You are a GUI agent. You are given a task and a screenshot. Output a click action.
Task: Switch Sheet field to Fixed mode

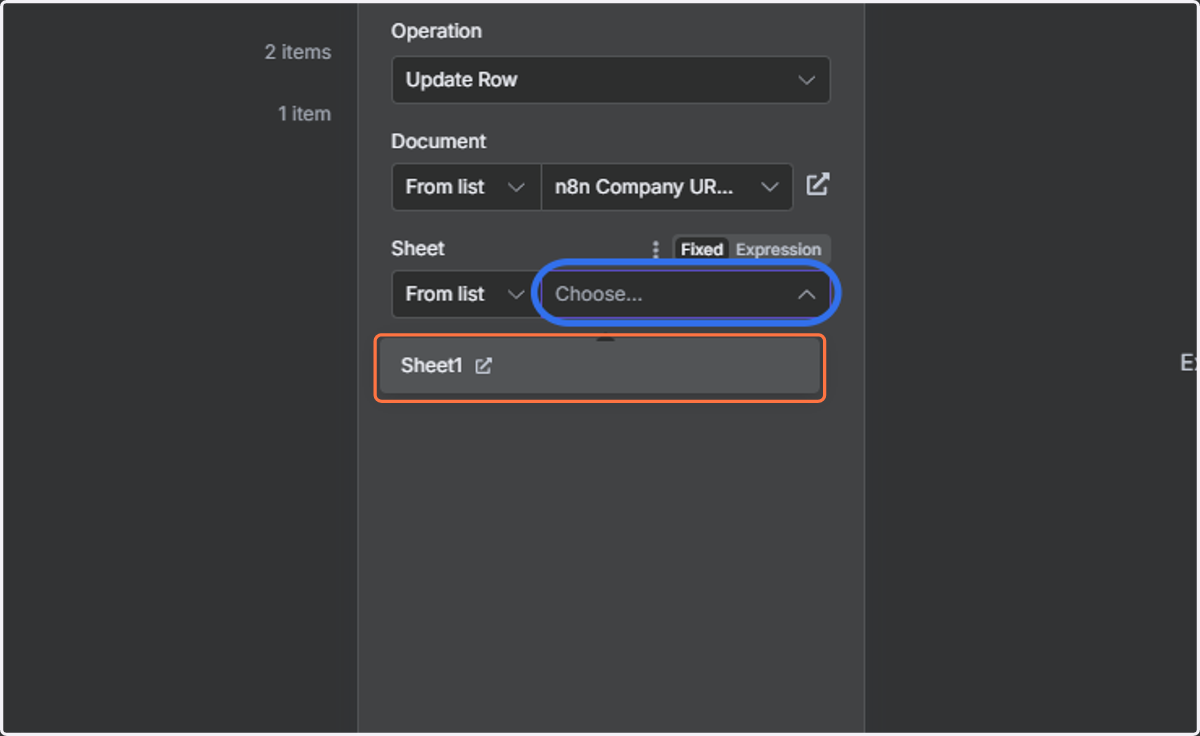702,250
